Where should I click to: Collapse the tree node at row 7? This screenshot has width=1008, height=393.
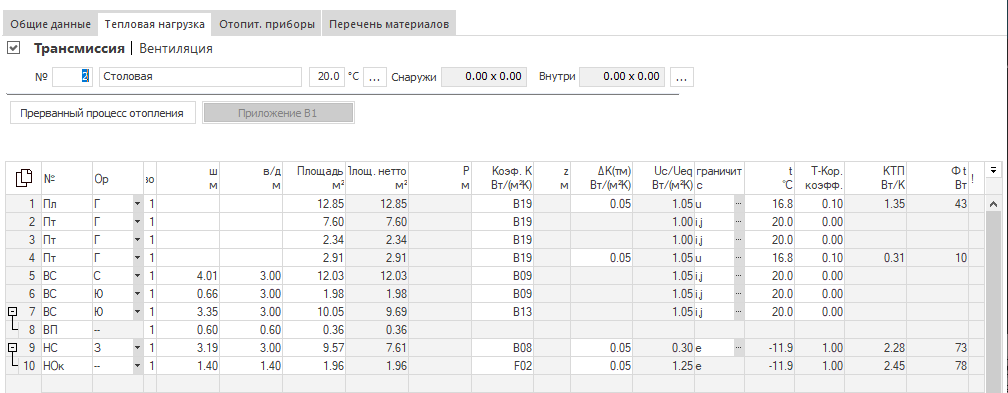pyautogui.click(x=12, y=311)
